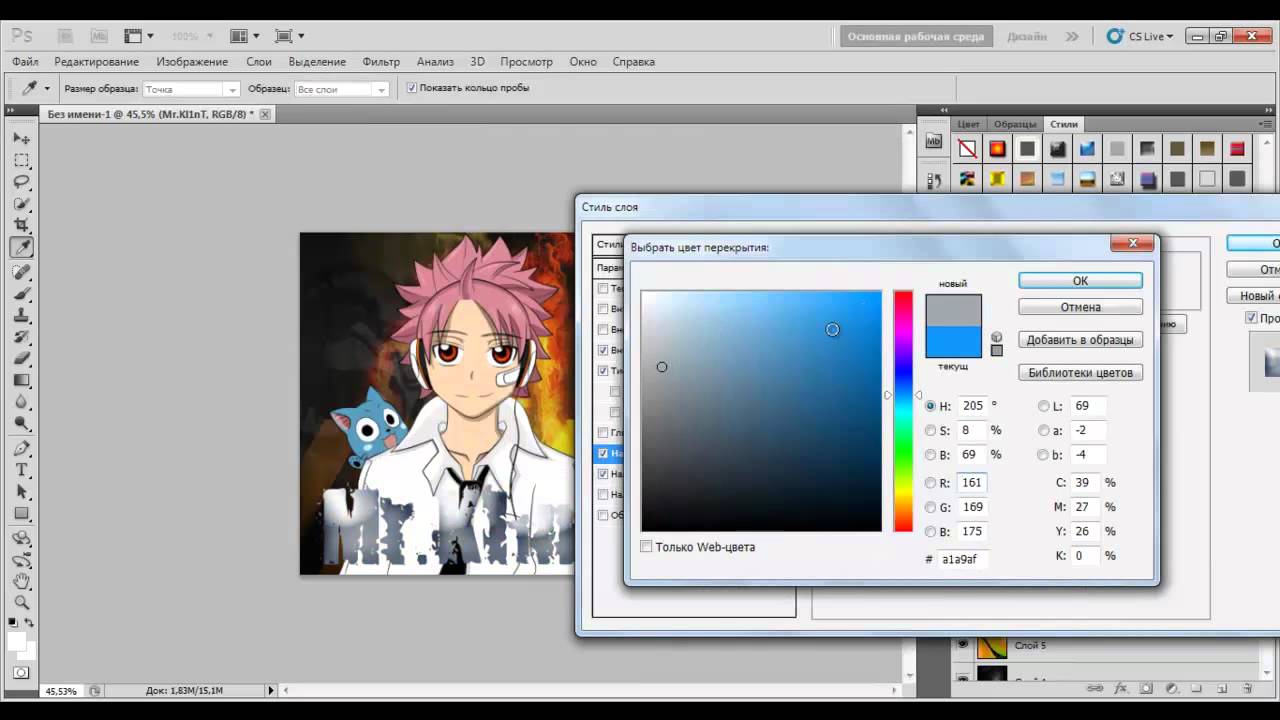This screenshot has height=720, width=1280.
Task: Click OK in the color picker
Action: (1080, 281)
